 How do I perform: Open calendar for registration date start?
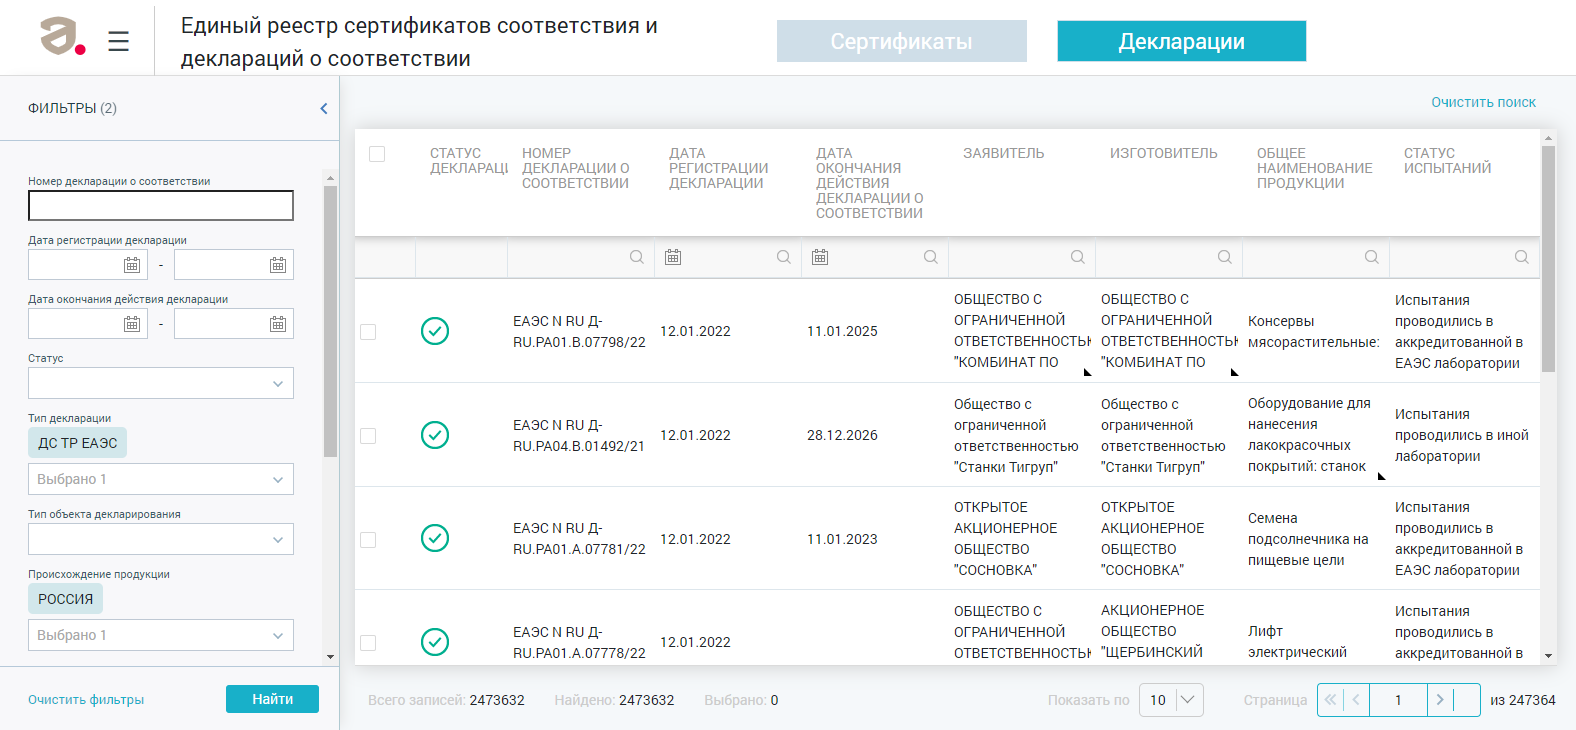pos(132,265)
